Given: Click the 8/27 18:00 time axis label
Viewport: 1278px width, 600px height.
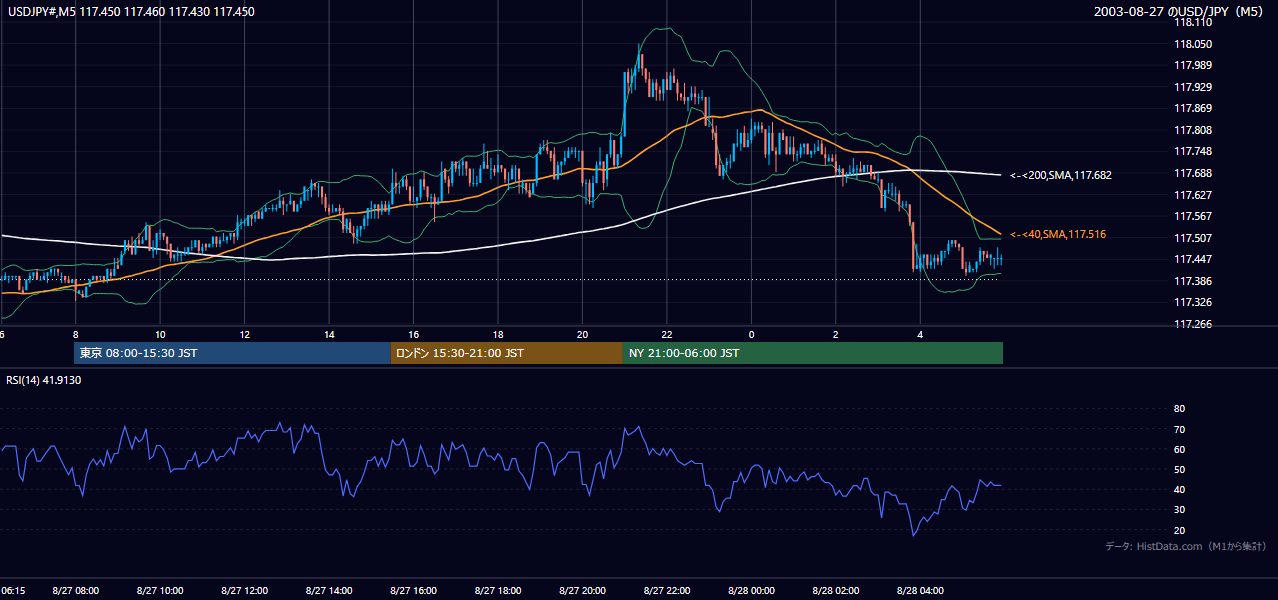Looking at the screenshot, I should (499, 590).
